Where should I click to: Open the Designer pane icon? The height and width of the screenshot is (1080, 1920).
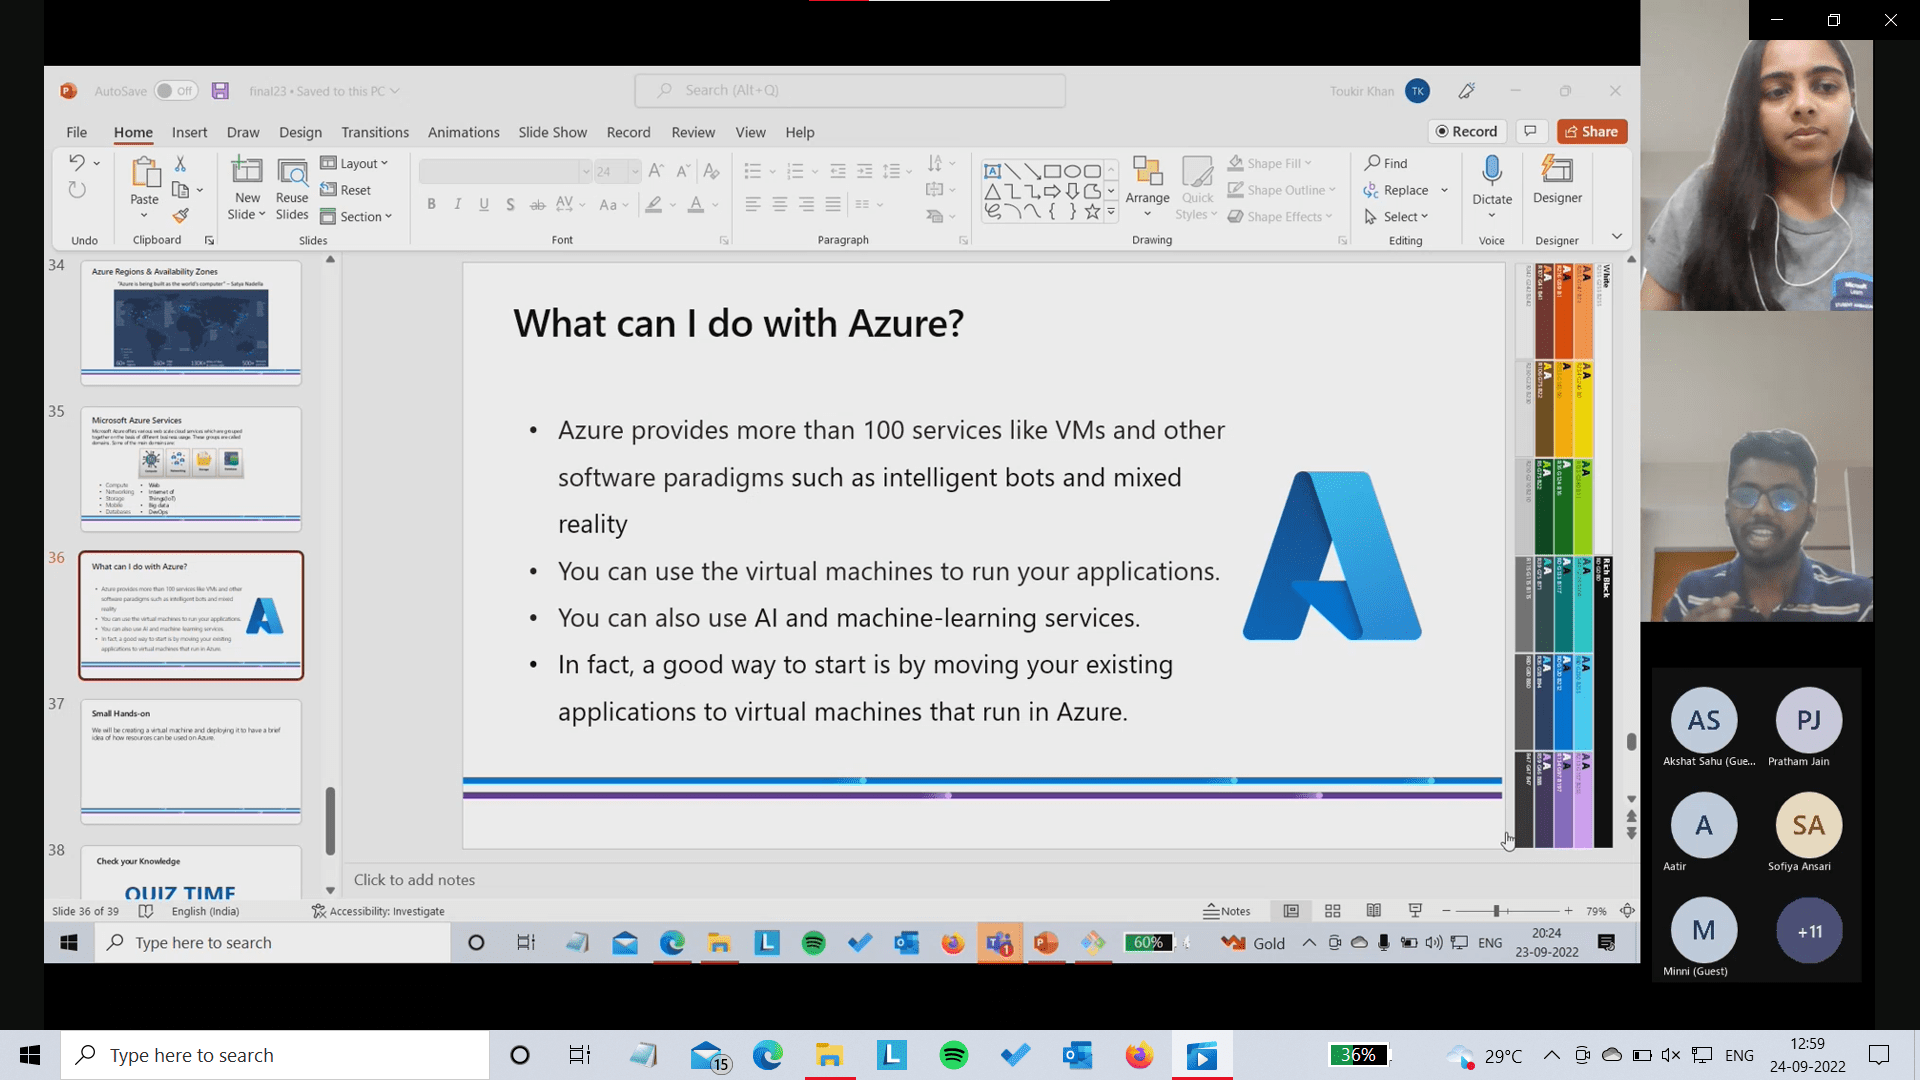tap(1557, 170)
